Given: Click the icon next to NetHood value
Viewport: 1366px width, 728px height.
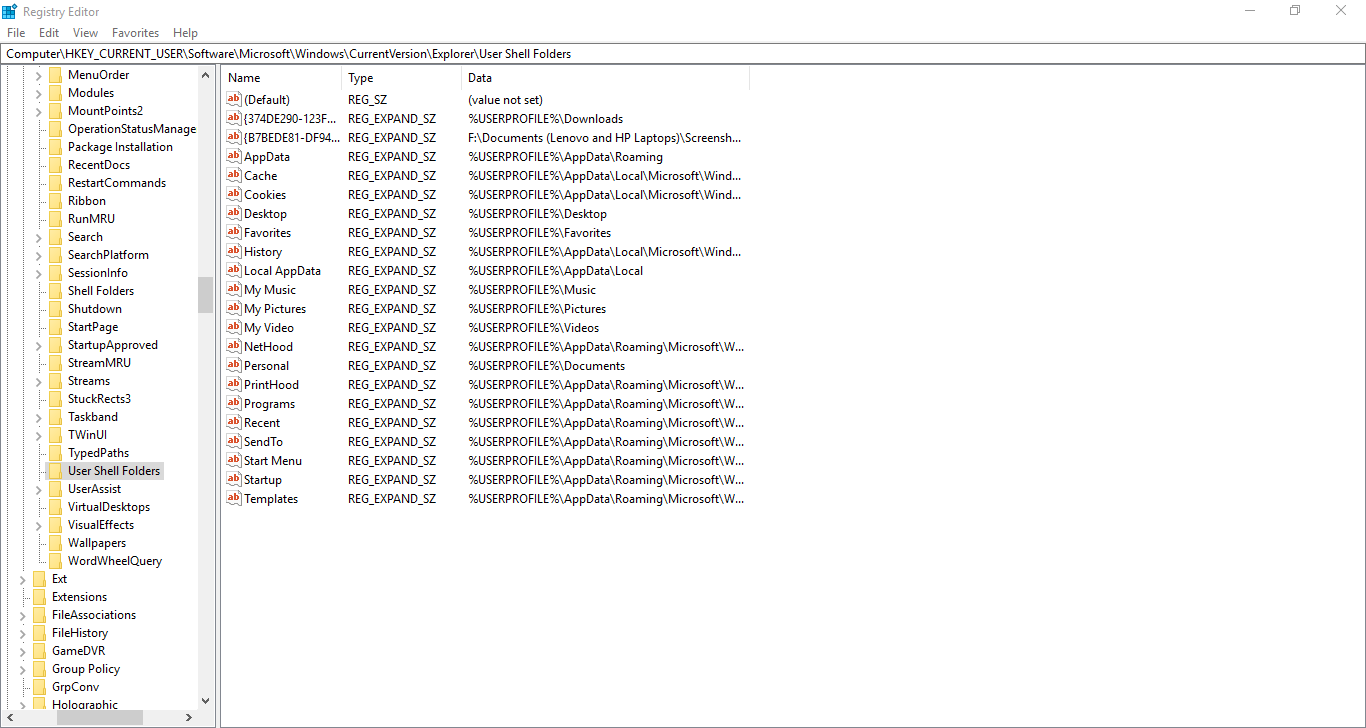Looking at the screenshot, I should [x=234, y=346].
